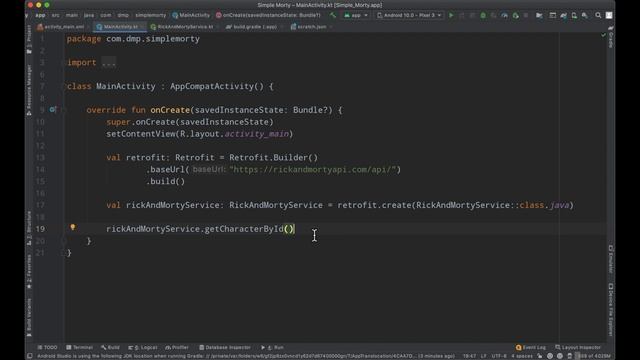Start debugging with the green bug icon

pyautogui.click(x=483, y=15)
